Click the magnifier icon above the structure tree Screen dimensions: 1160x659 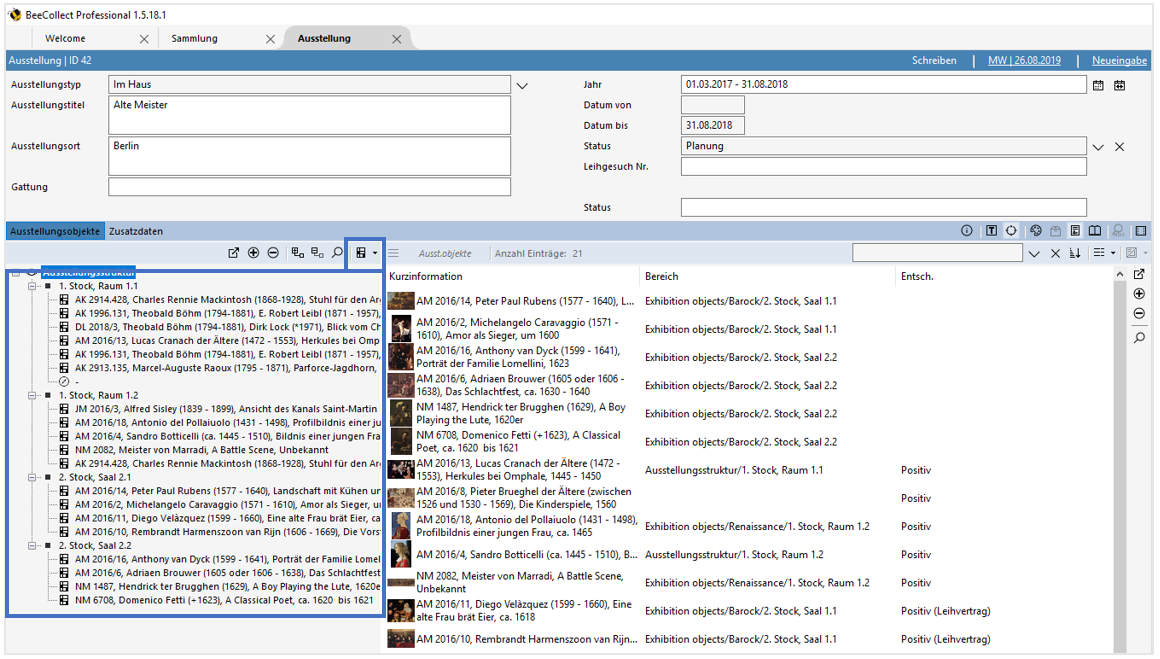338,254
